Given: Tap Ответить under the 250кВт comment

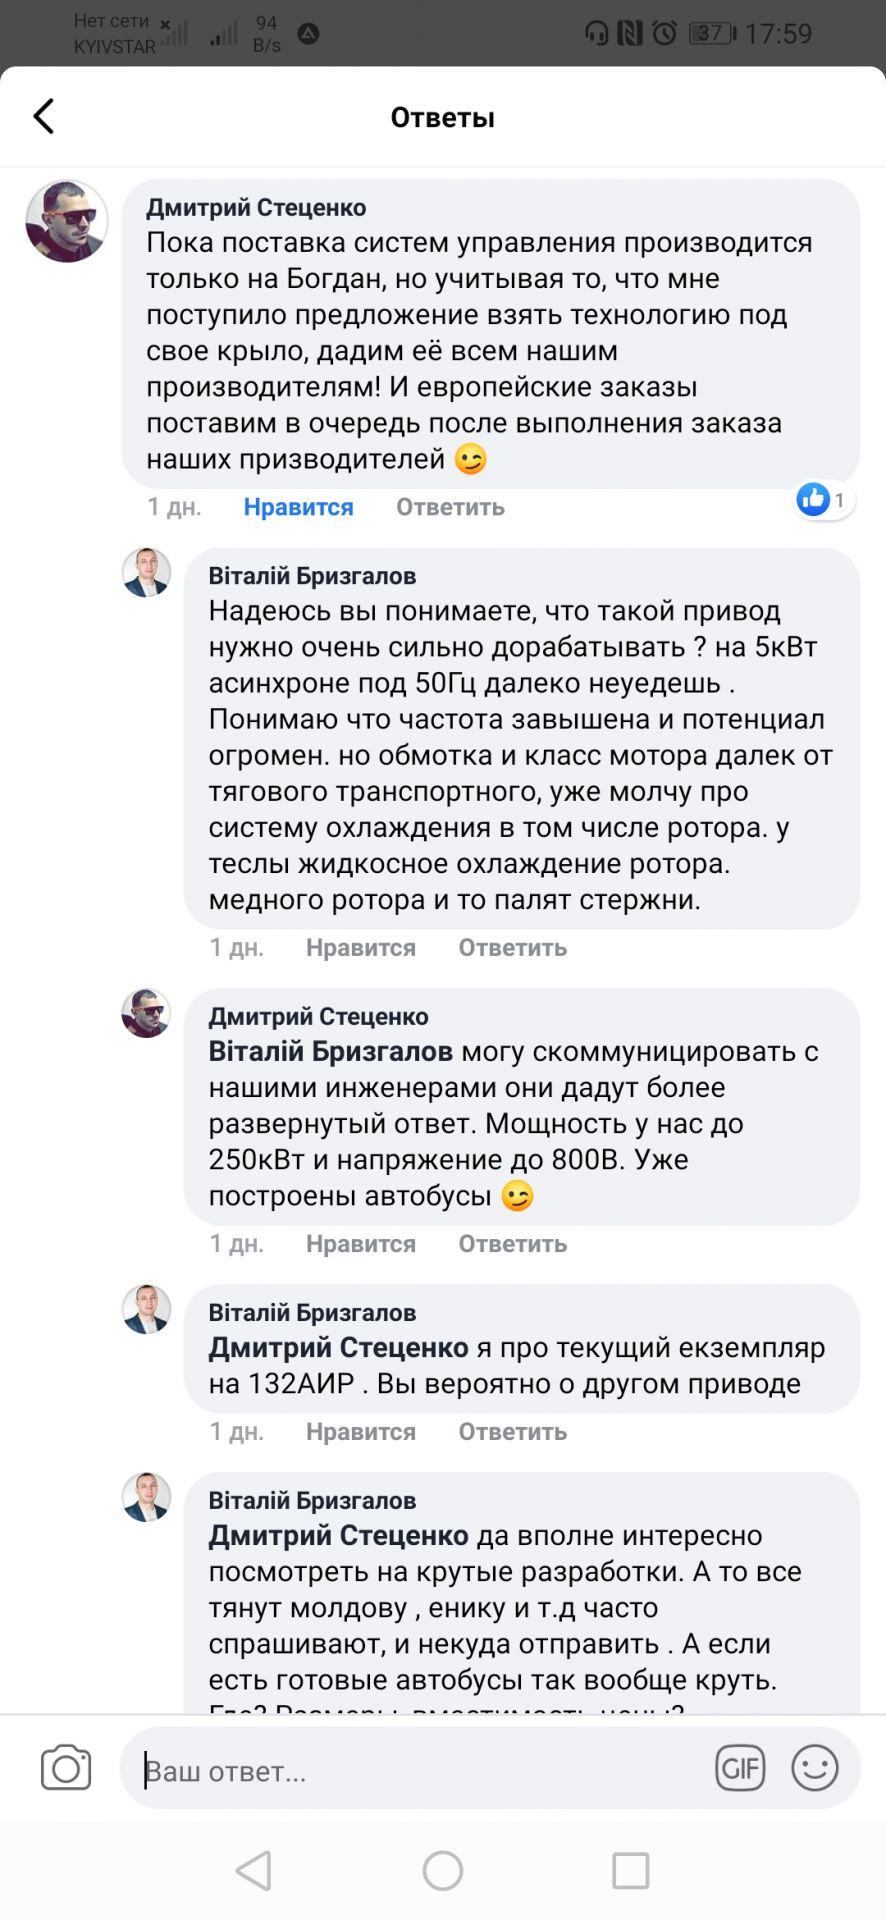Looking at the screenshot, I should pos(512,1244).
